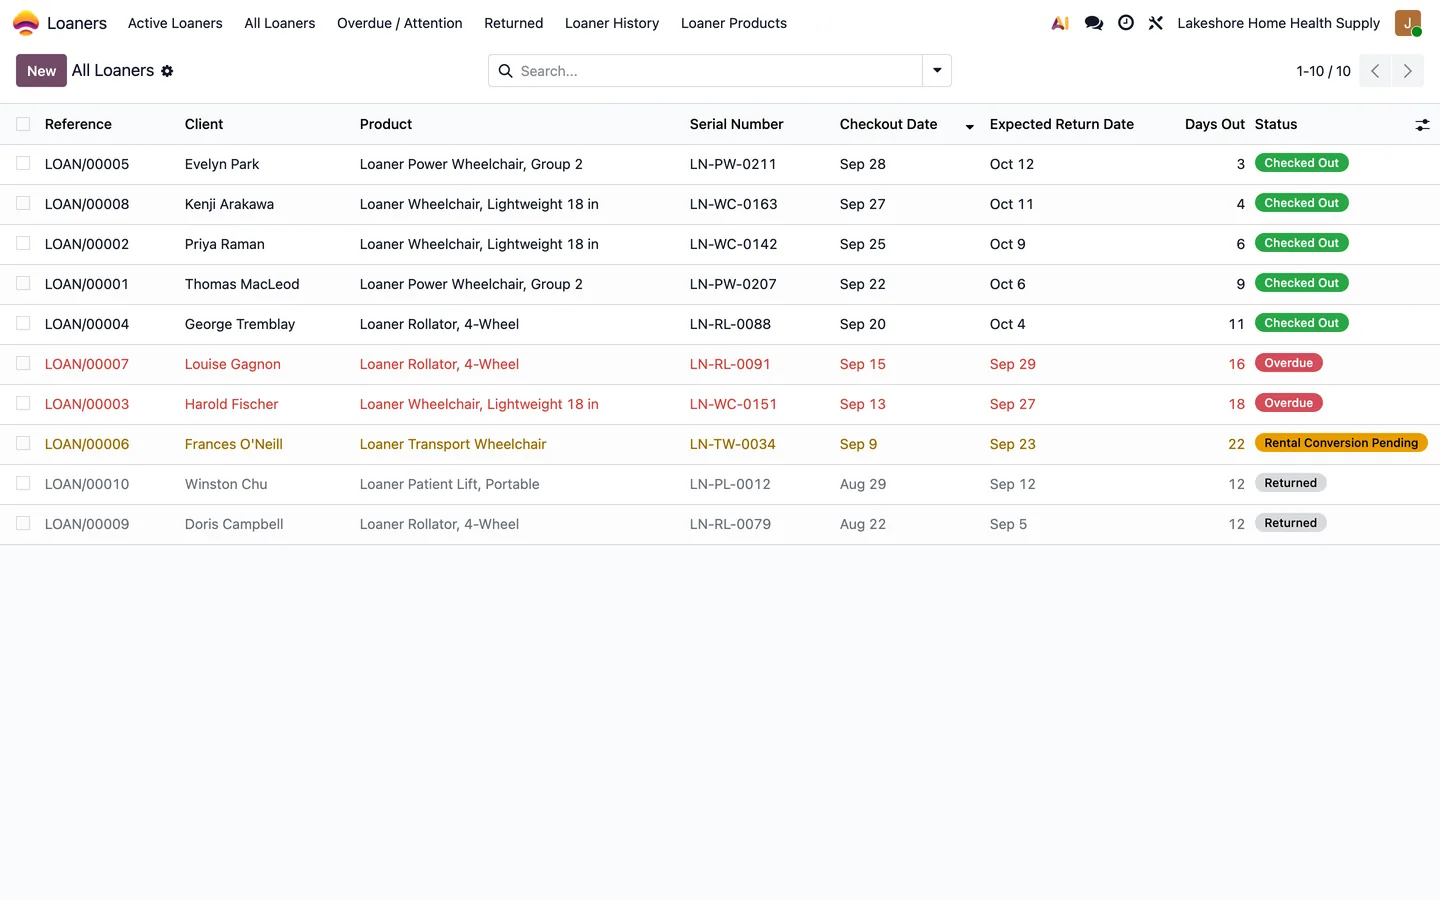Screen dimensions: 1440x900
Task: Select the LOAN/00009 row checkbox
Action: pos(23,523)
